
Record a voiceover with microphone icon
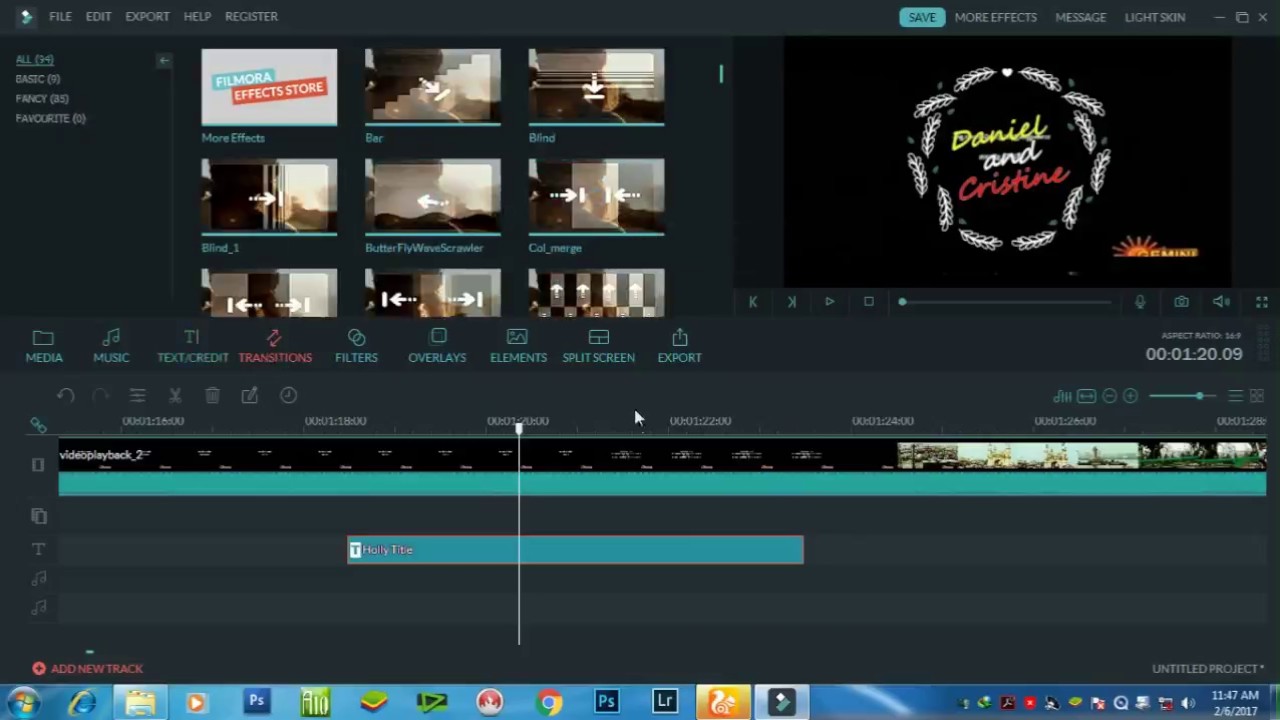point(1140,302)
